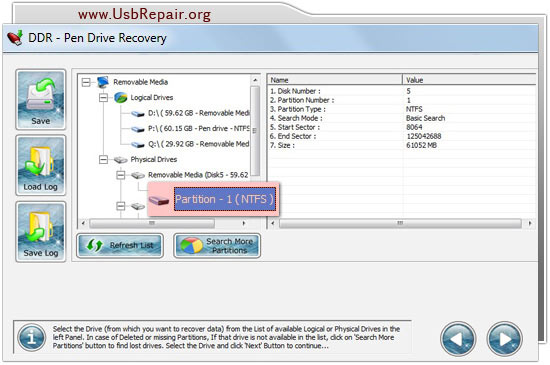Click the '8064' start sector value
Image resolution: width=550 pixels, height=365 pixels.
(x=414, y=127)
